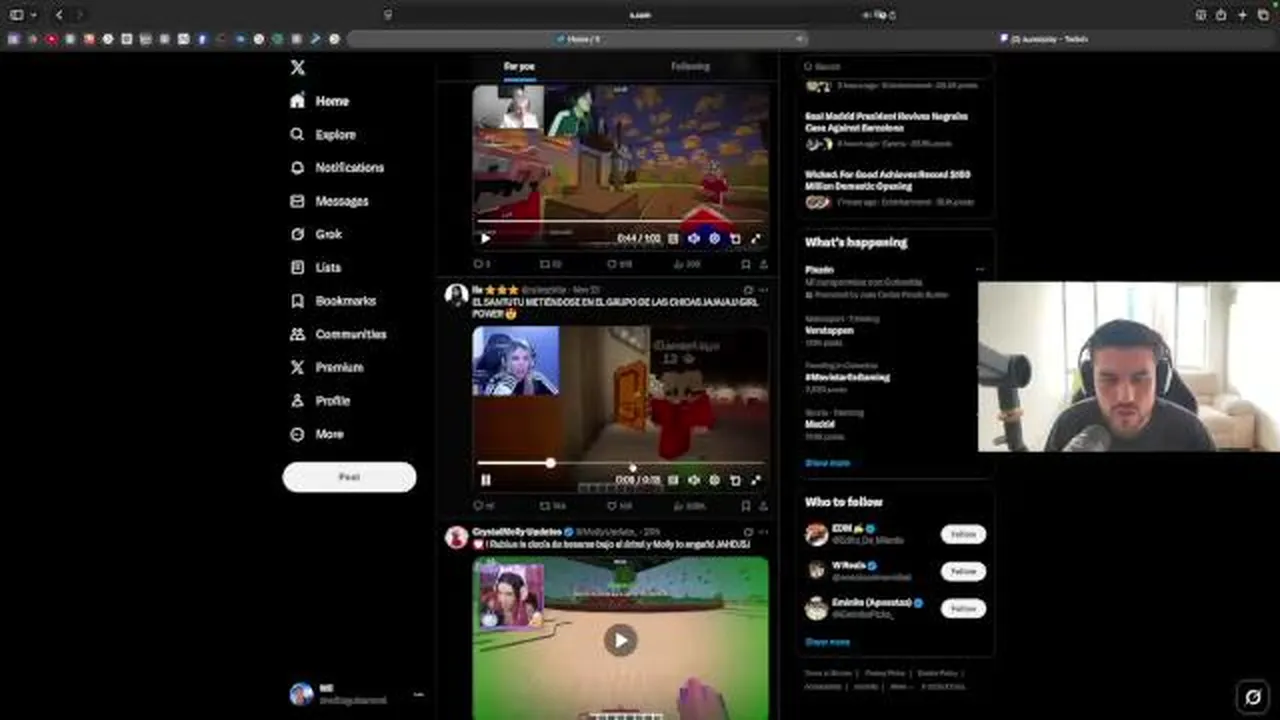Image resolution: width=1280 pixels, height=720 pixels.
Task: Open picture-in-picture on the top video
Action: tap(735, 238)
